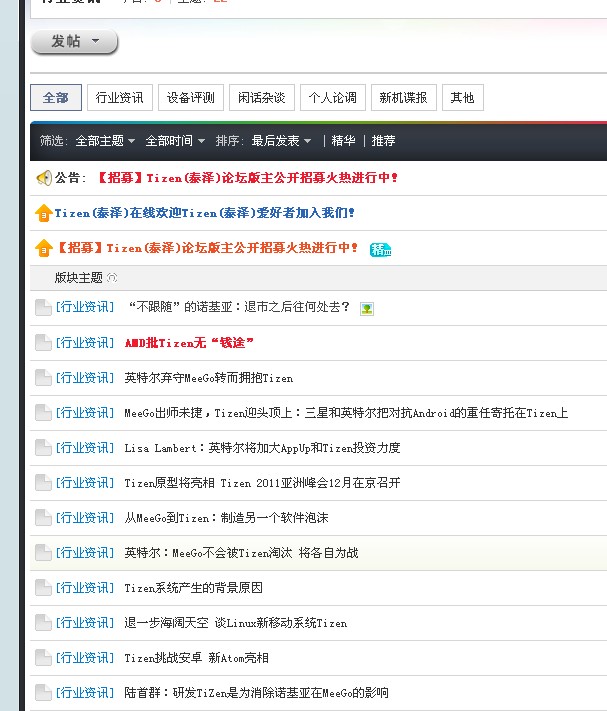Switch to the 设备评测 tab

click(x=191, y=97)
